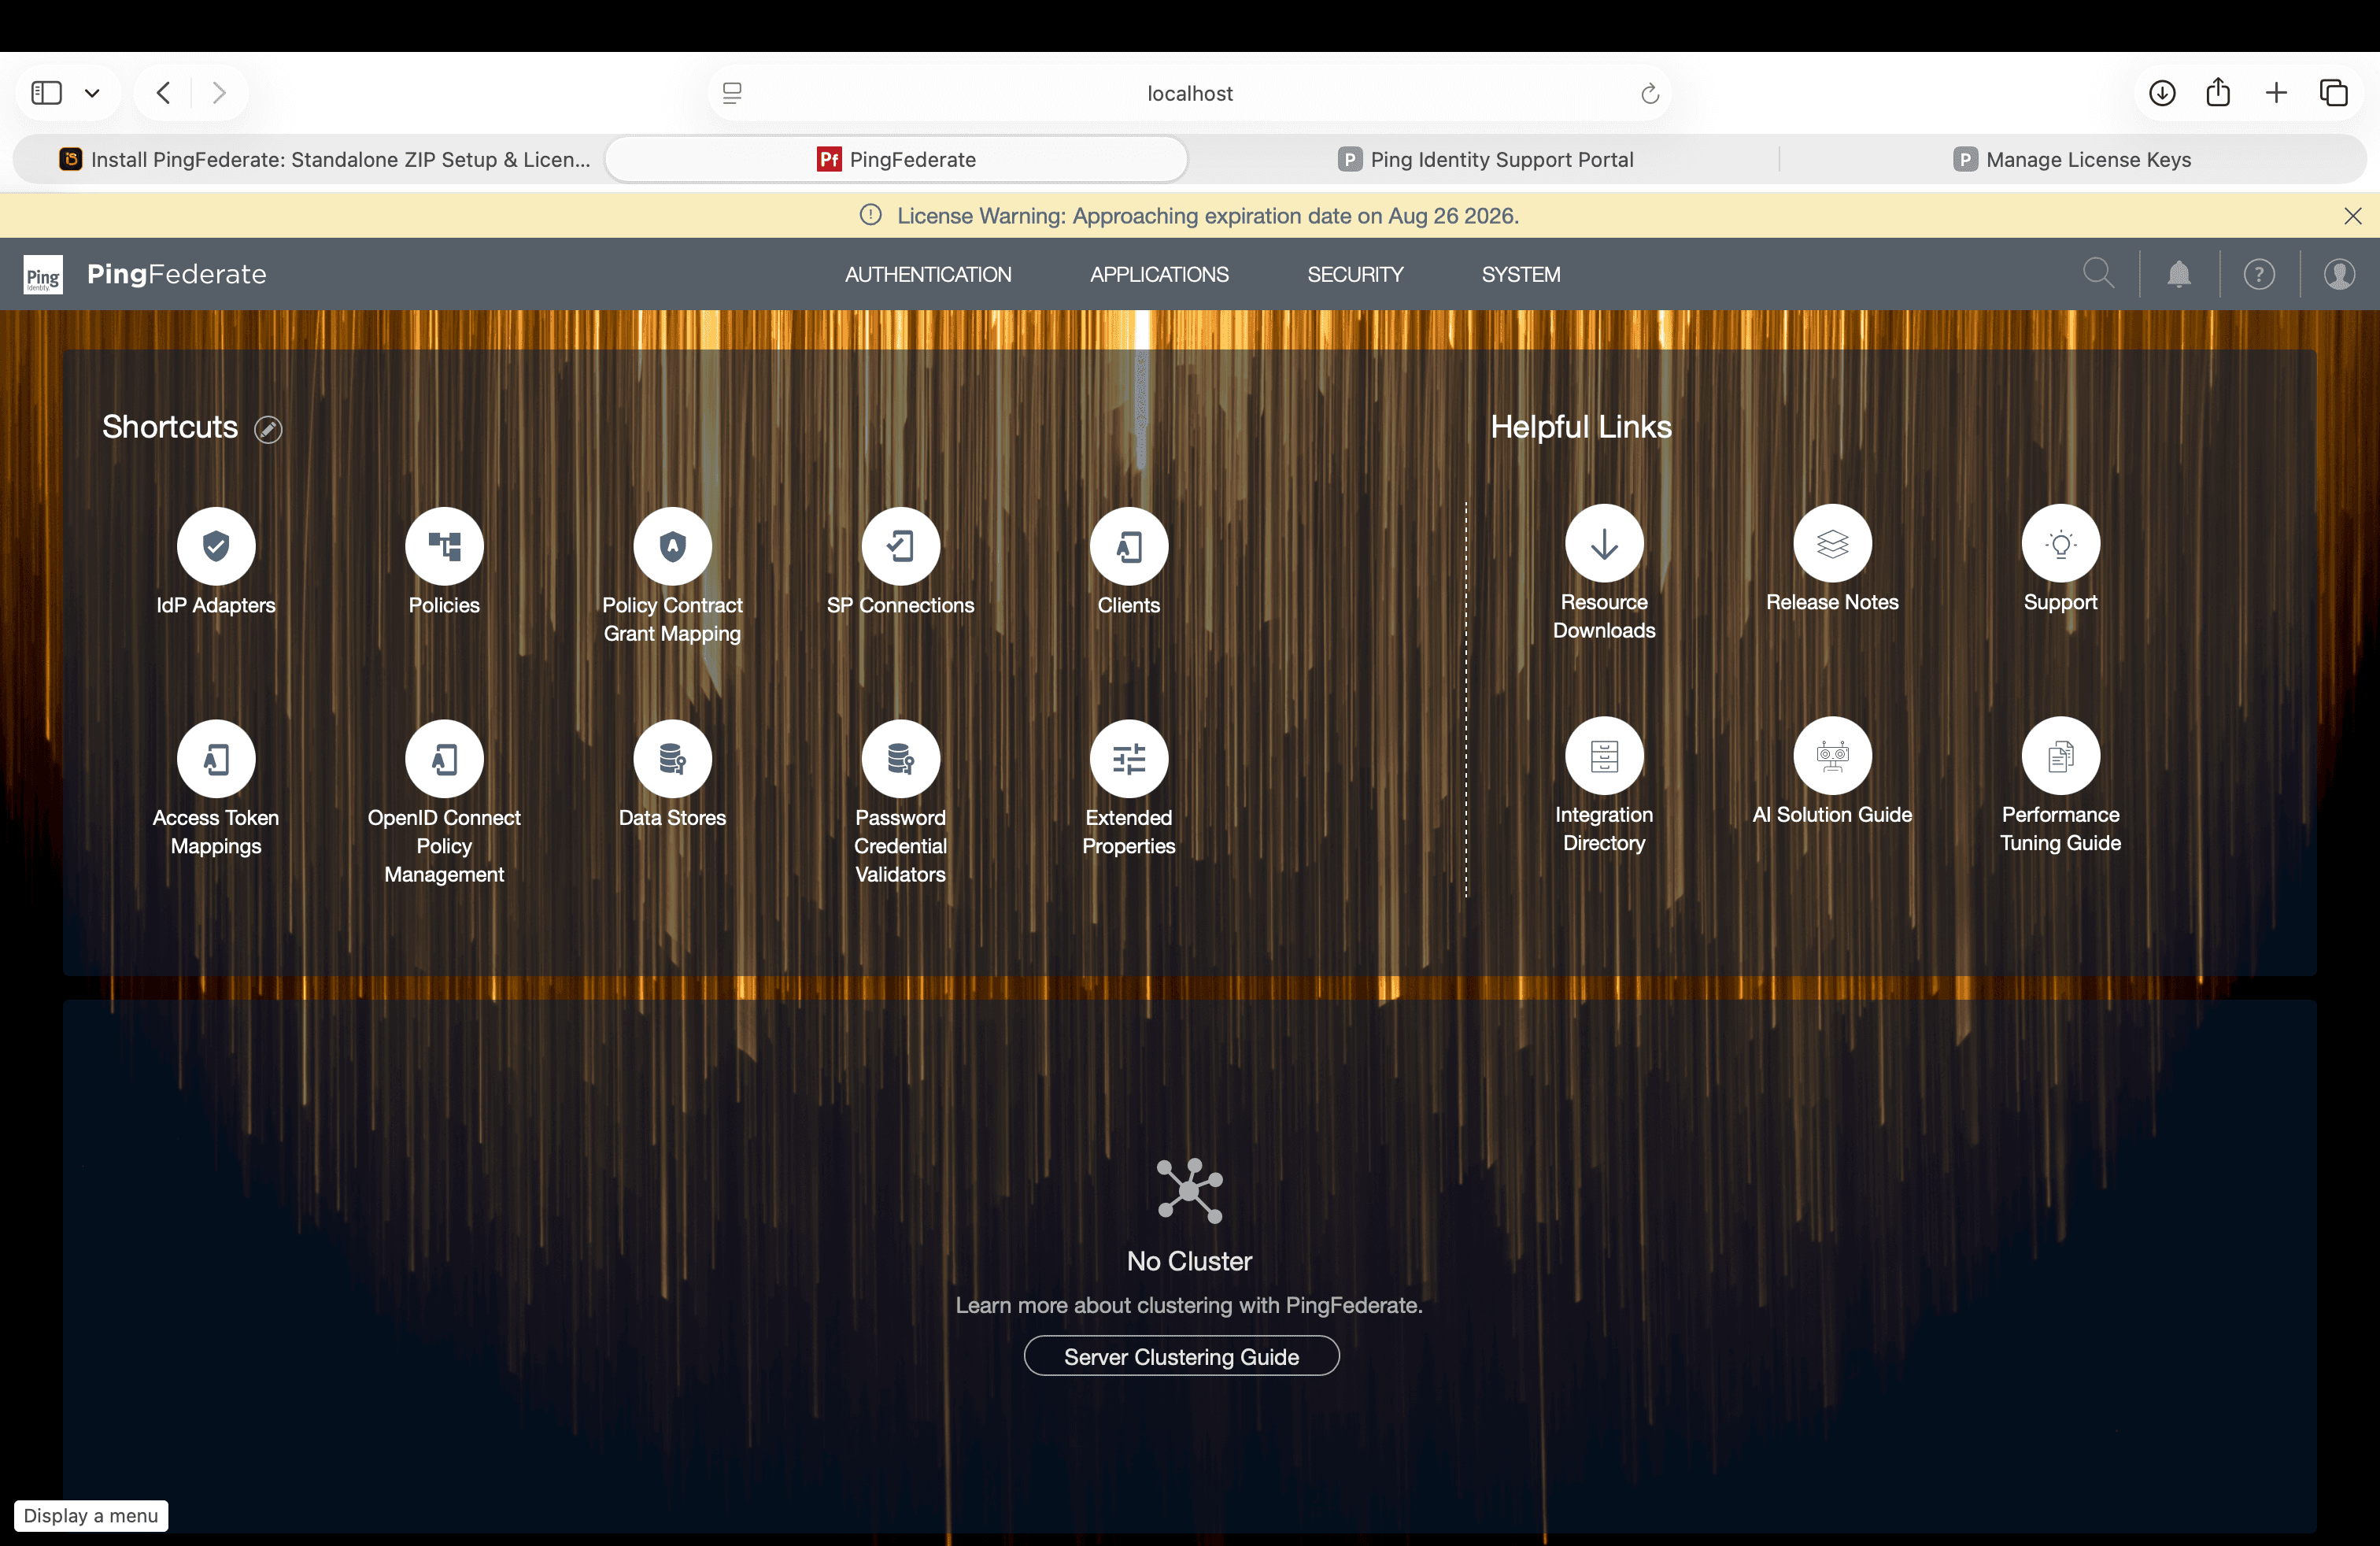Go forward in Safari
2380x1546 pixels.
click(219, 93)
